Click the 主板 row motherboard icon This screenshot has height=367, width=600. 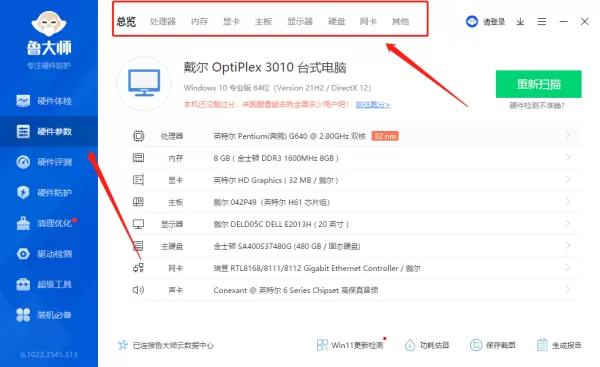(139, 202)
